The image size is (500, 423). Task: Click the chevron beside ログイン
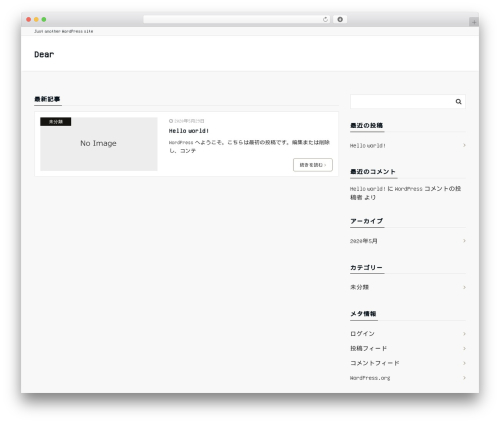464,334
